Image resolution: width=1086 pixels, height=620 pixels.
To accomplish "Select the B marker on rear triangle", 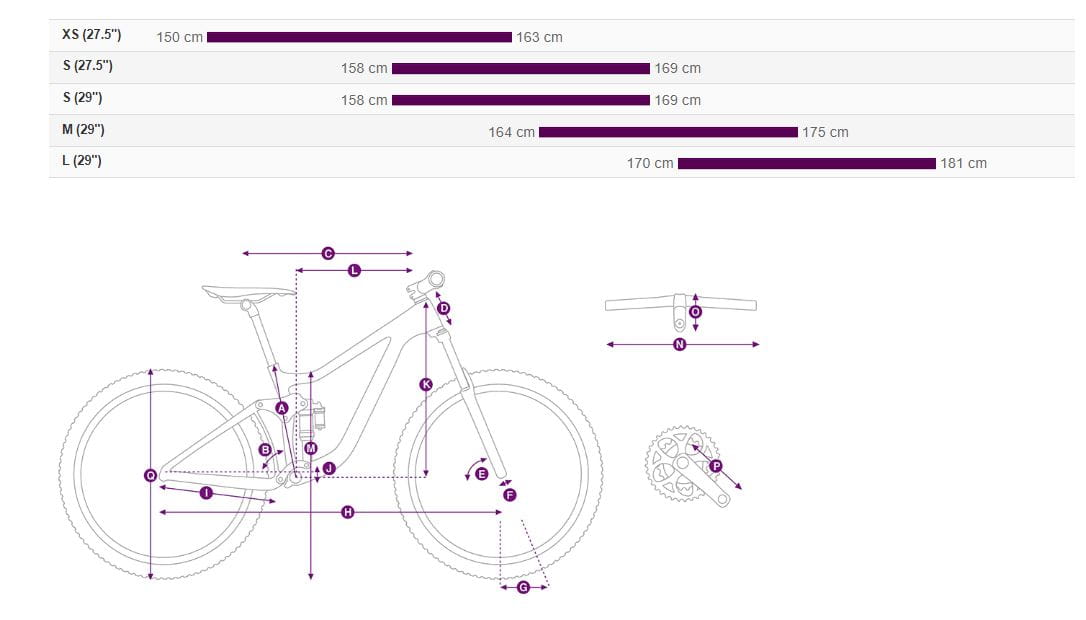I will click(265, 450).
